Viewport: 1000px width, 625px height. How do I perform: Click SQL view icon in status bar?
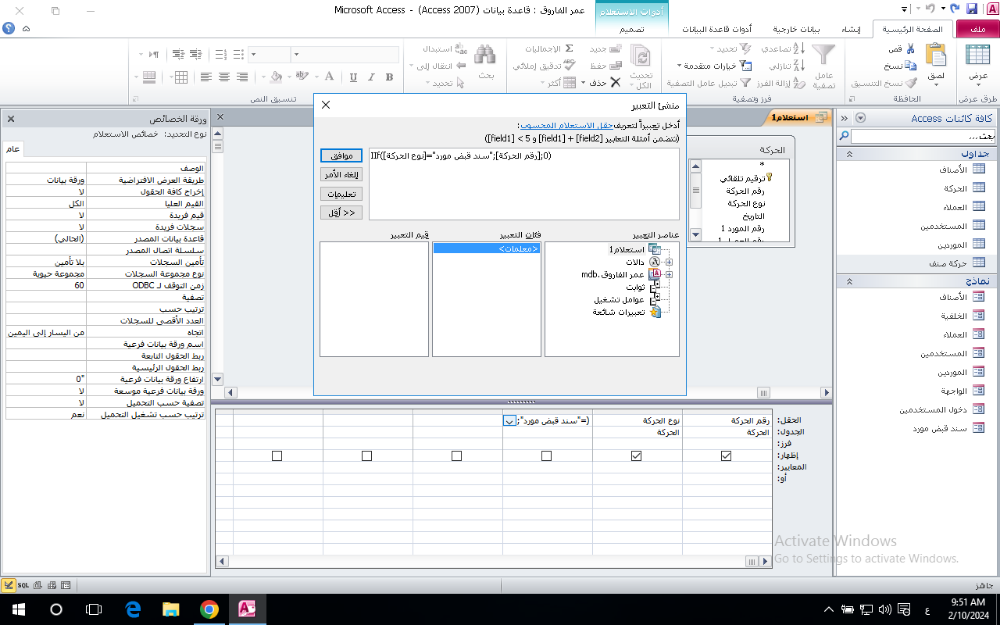point(24,585)
